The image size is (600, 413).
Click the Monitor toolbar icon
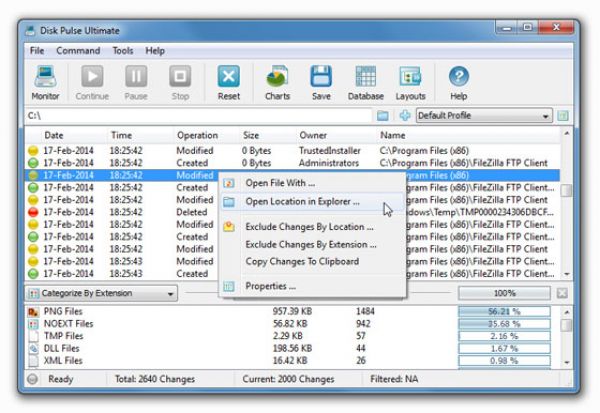pyautogui.click(x=45, y=78)
